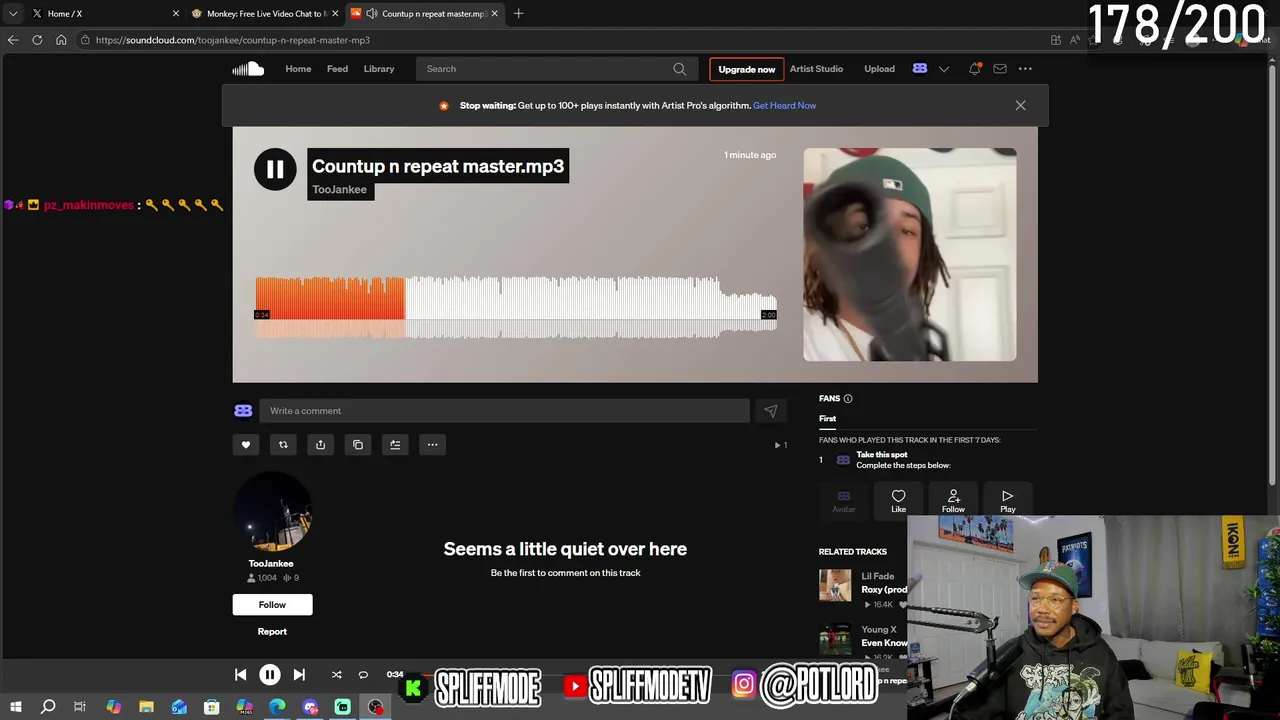Skip to next track in bottom player
Screen dimensions: 1280x720
pyautogui.click(x=299, y=675)
